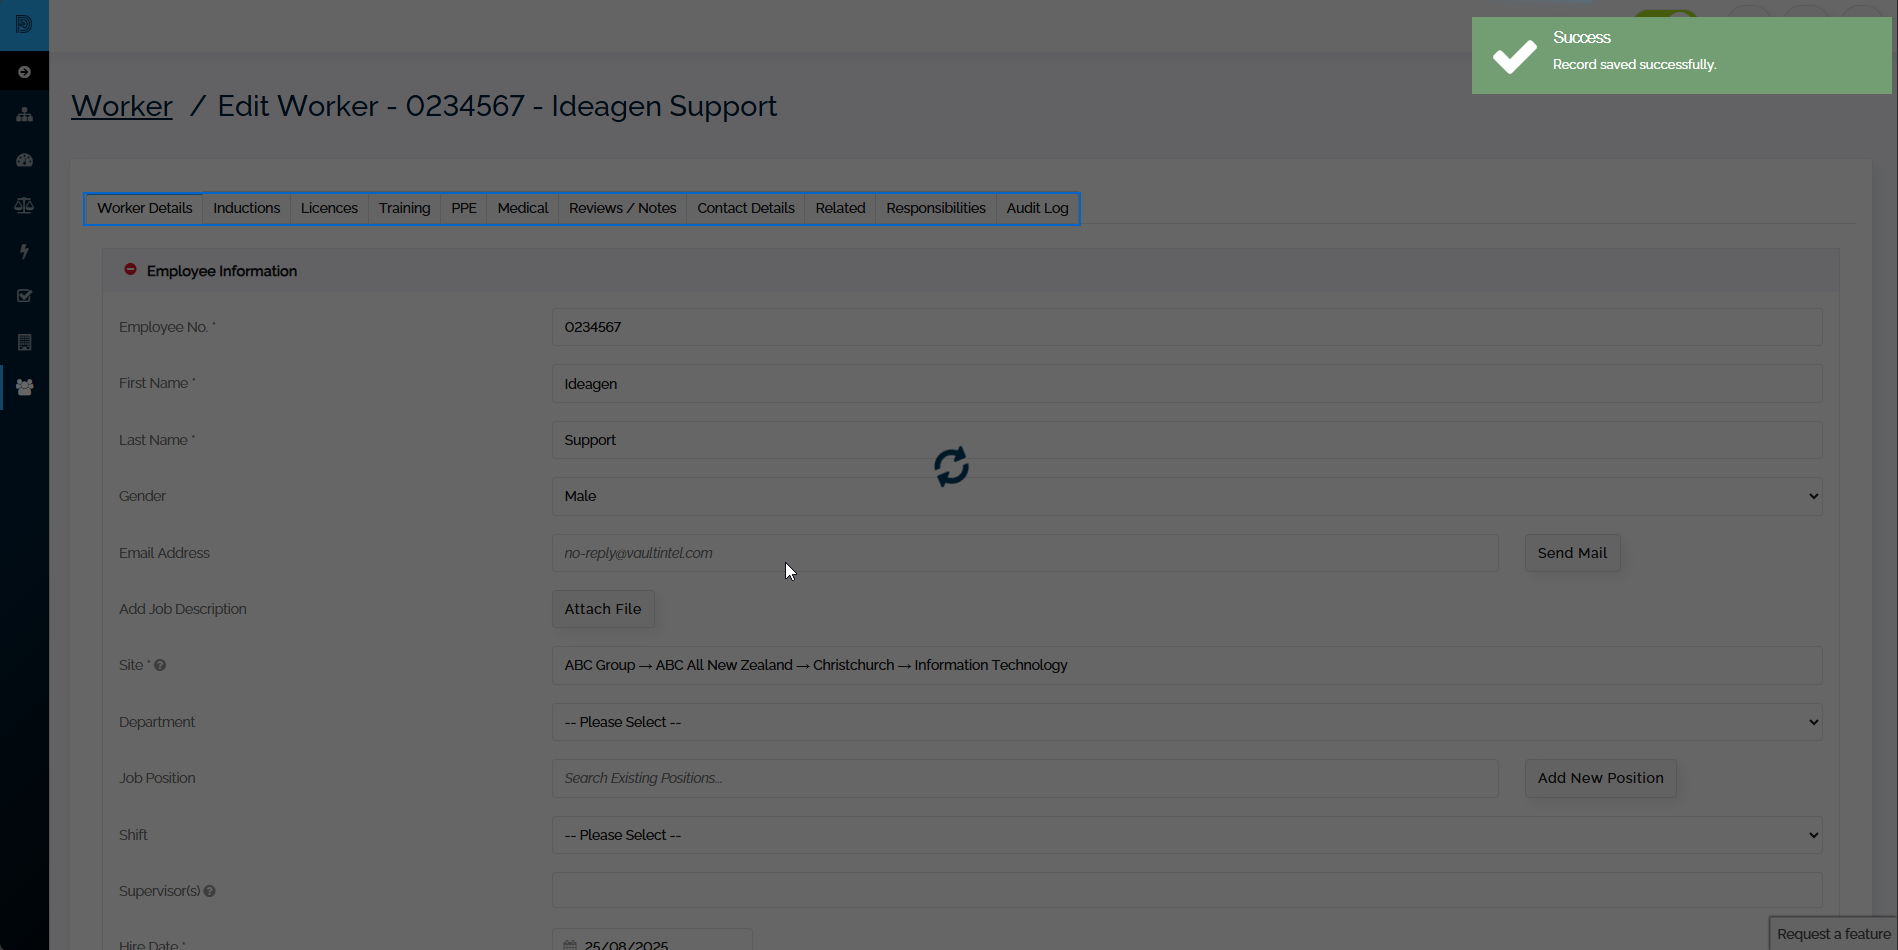Click the help icon next to Supervisor(s)

[209, 891]
